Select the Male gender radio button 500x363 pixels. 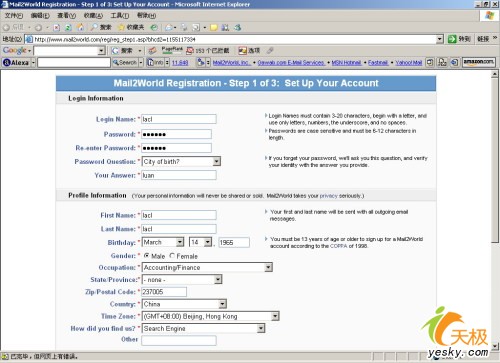[146, 256]
